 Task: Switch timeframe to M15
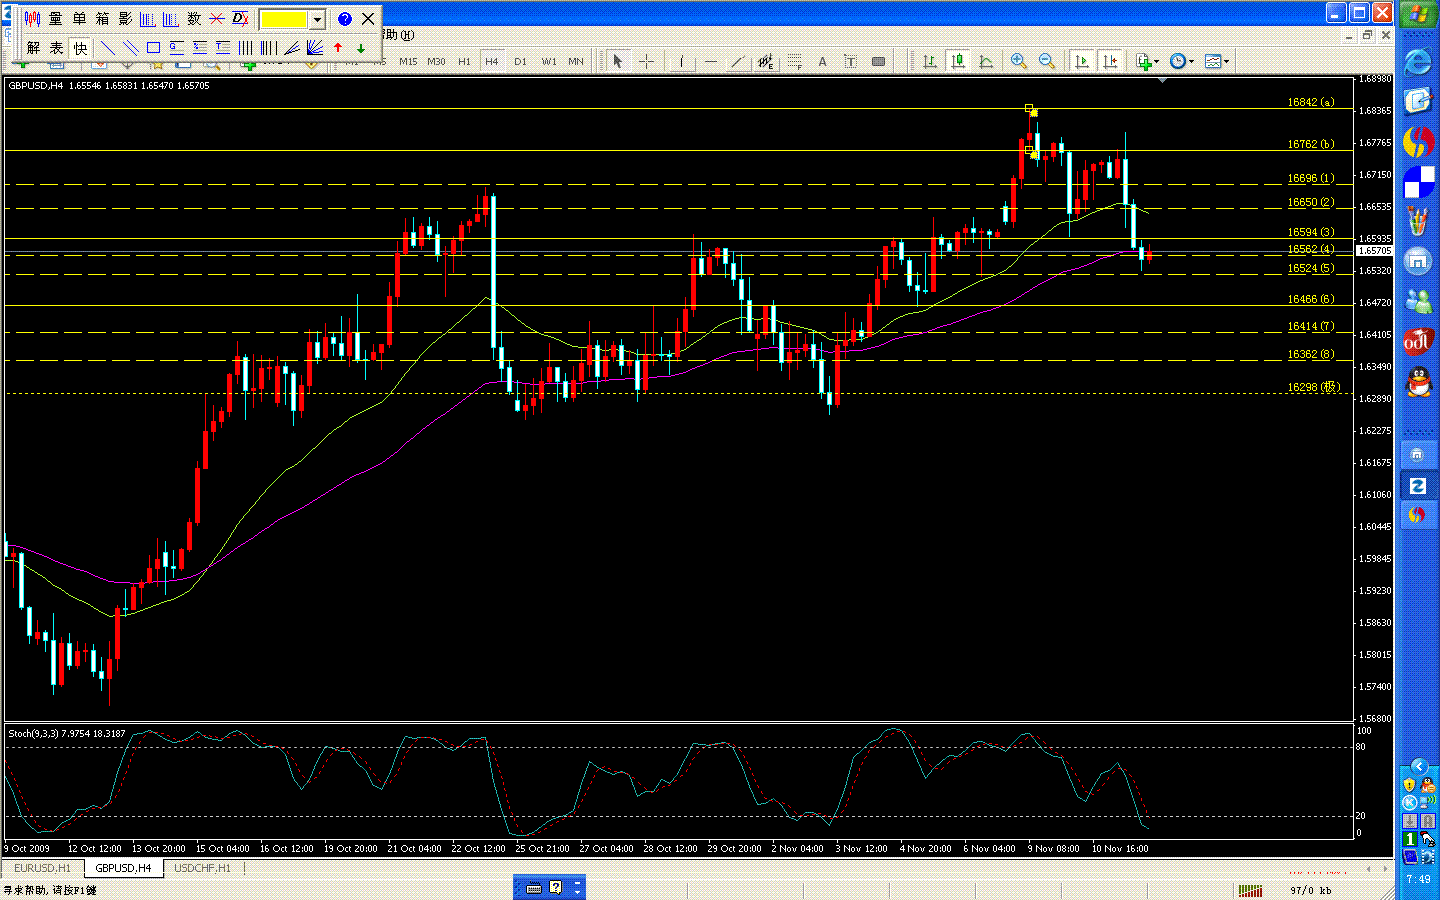click(408, 61)
